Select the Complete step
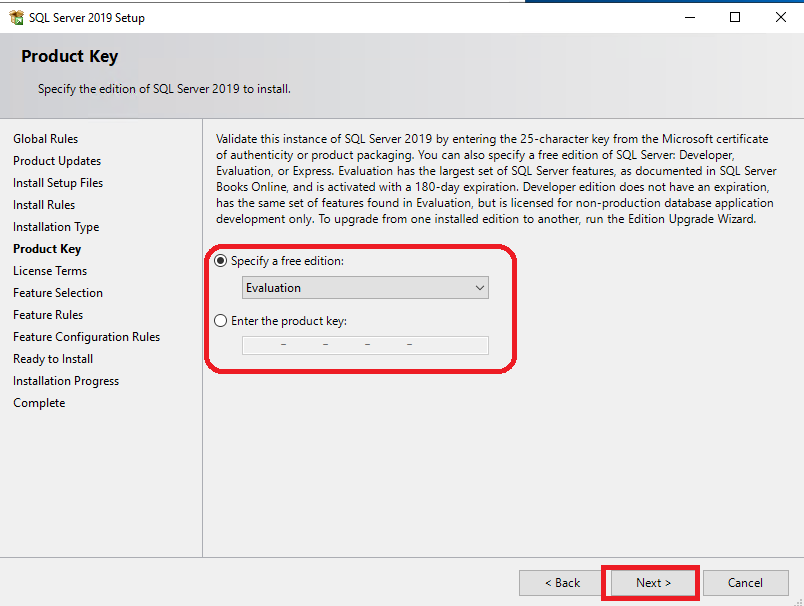The height and width of the screenshot is (606, 804). [39, 403]
